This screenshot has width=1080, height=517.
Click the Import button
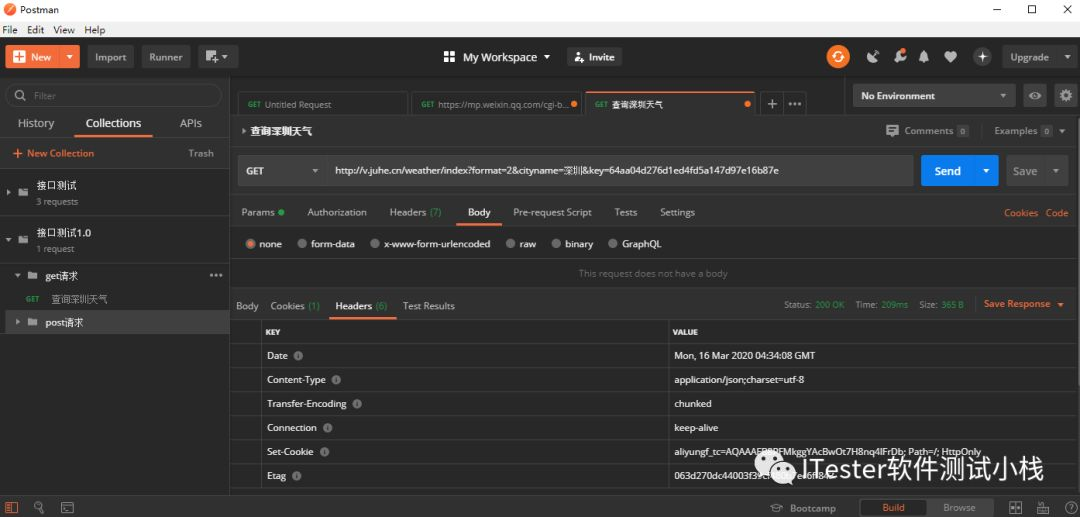point(110,56)
